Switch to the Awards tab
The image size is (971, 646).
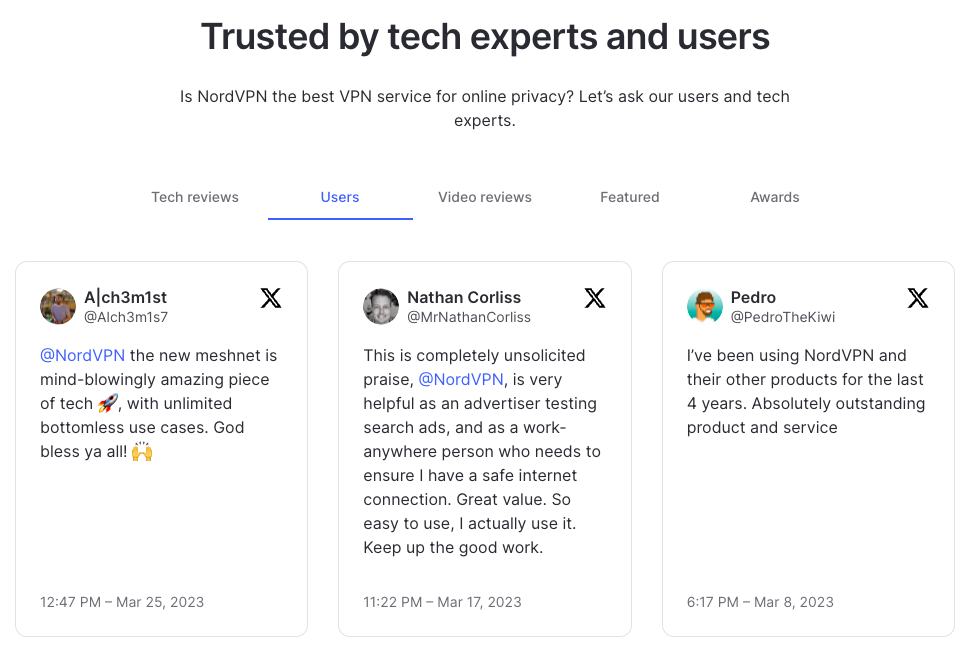[x=774, y=197]
